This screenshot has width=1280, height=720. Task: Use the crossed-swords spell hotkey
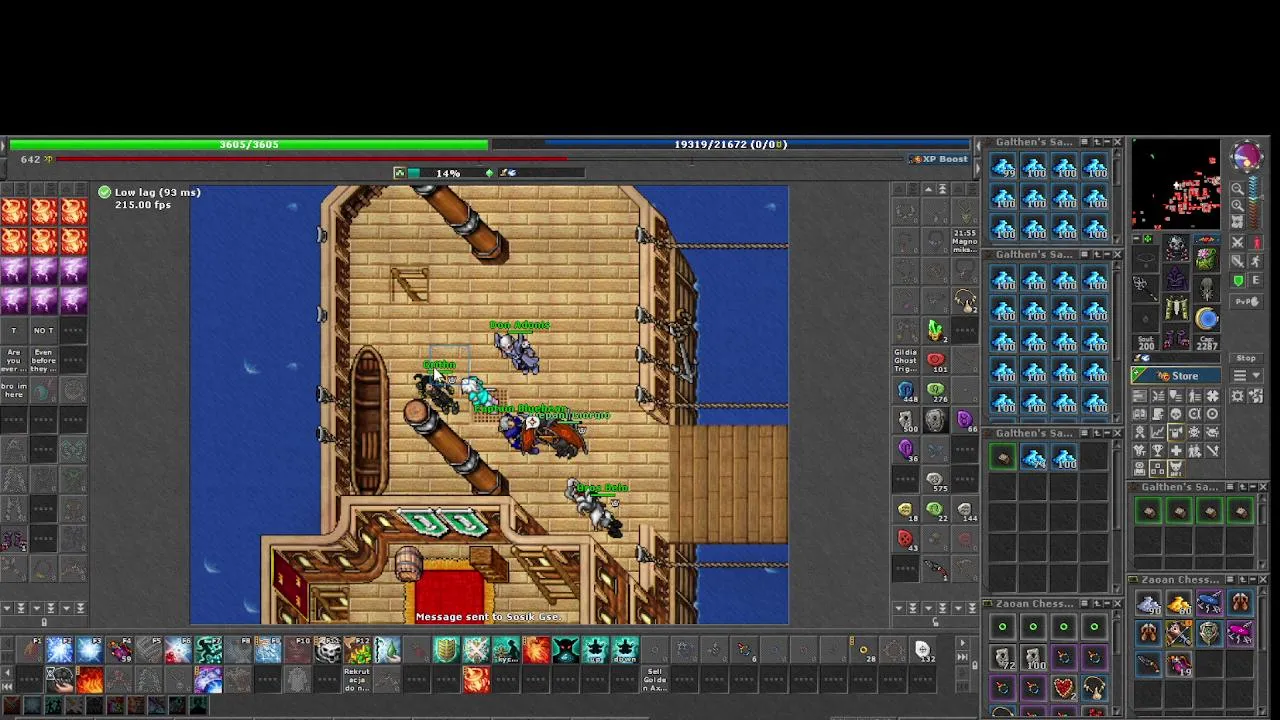pos(476,651)
